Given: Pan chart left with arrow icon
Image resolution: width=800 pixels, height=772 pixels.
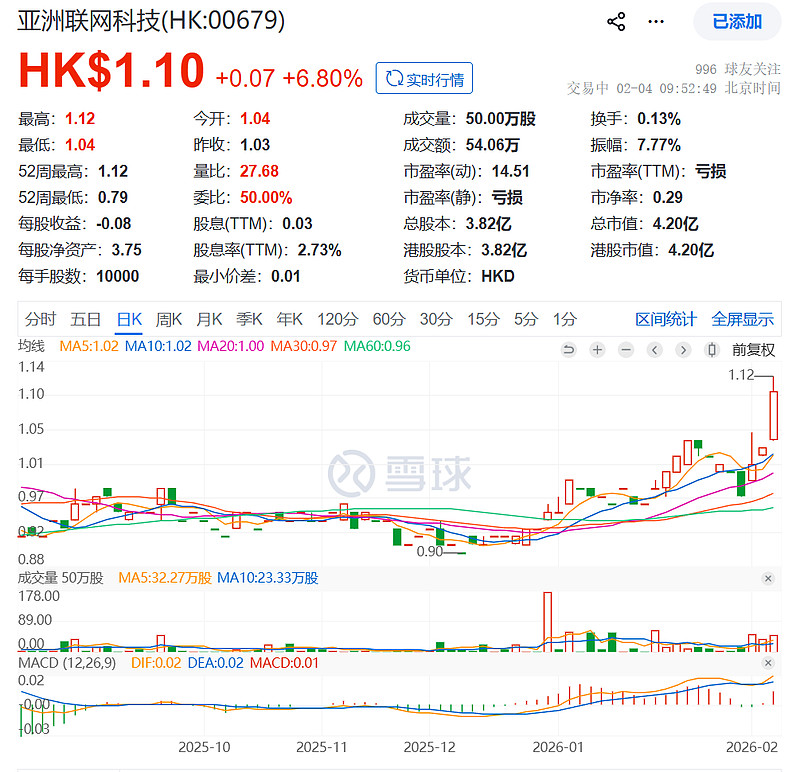Looking at the screenshot, I should point(655,350).
